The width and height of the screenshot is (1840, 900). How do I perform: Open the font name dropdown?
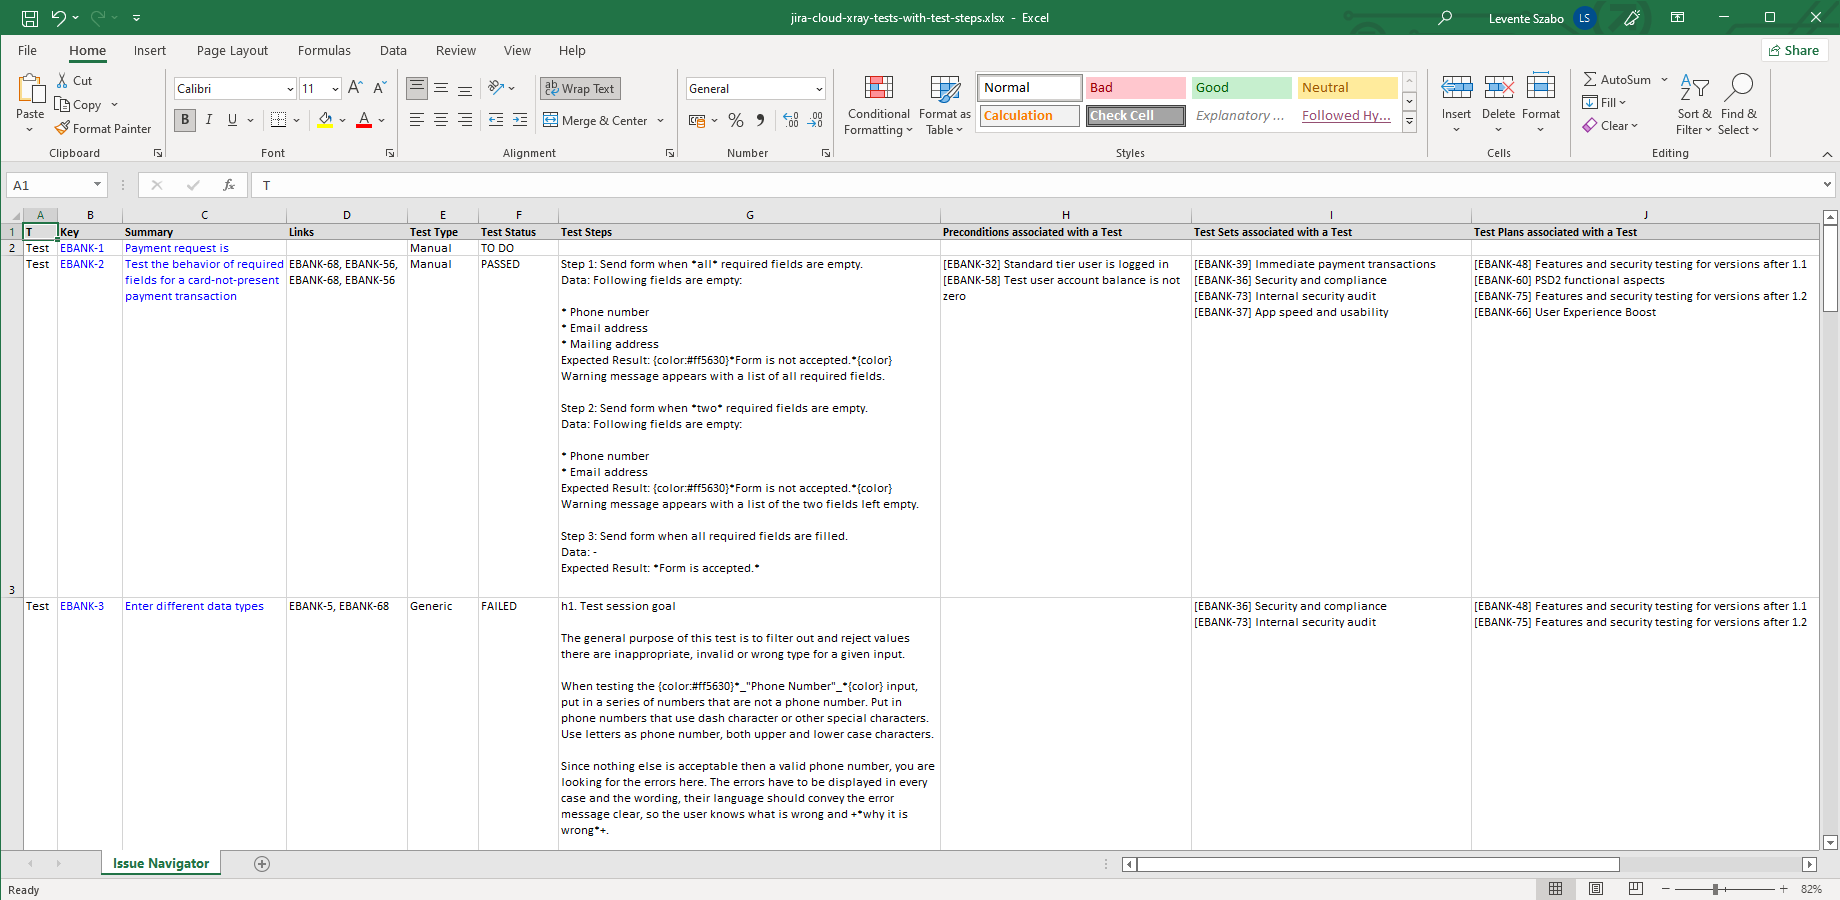[290, 89]
